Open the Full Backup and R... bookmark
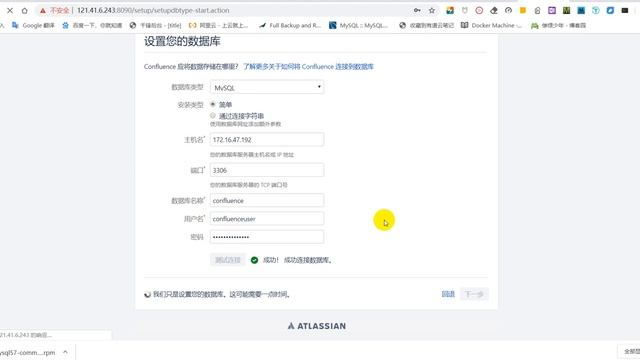The image size is (640, 360). pos(290,25)
